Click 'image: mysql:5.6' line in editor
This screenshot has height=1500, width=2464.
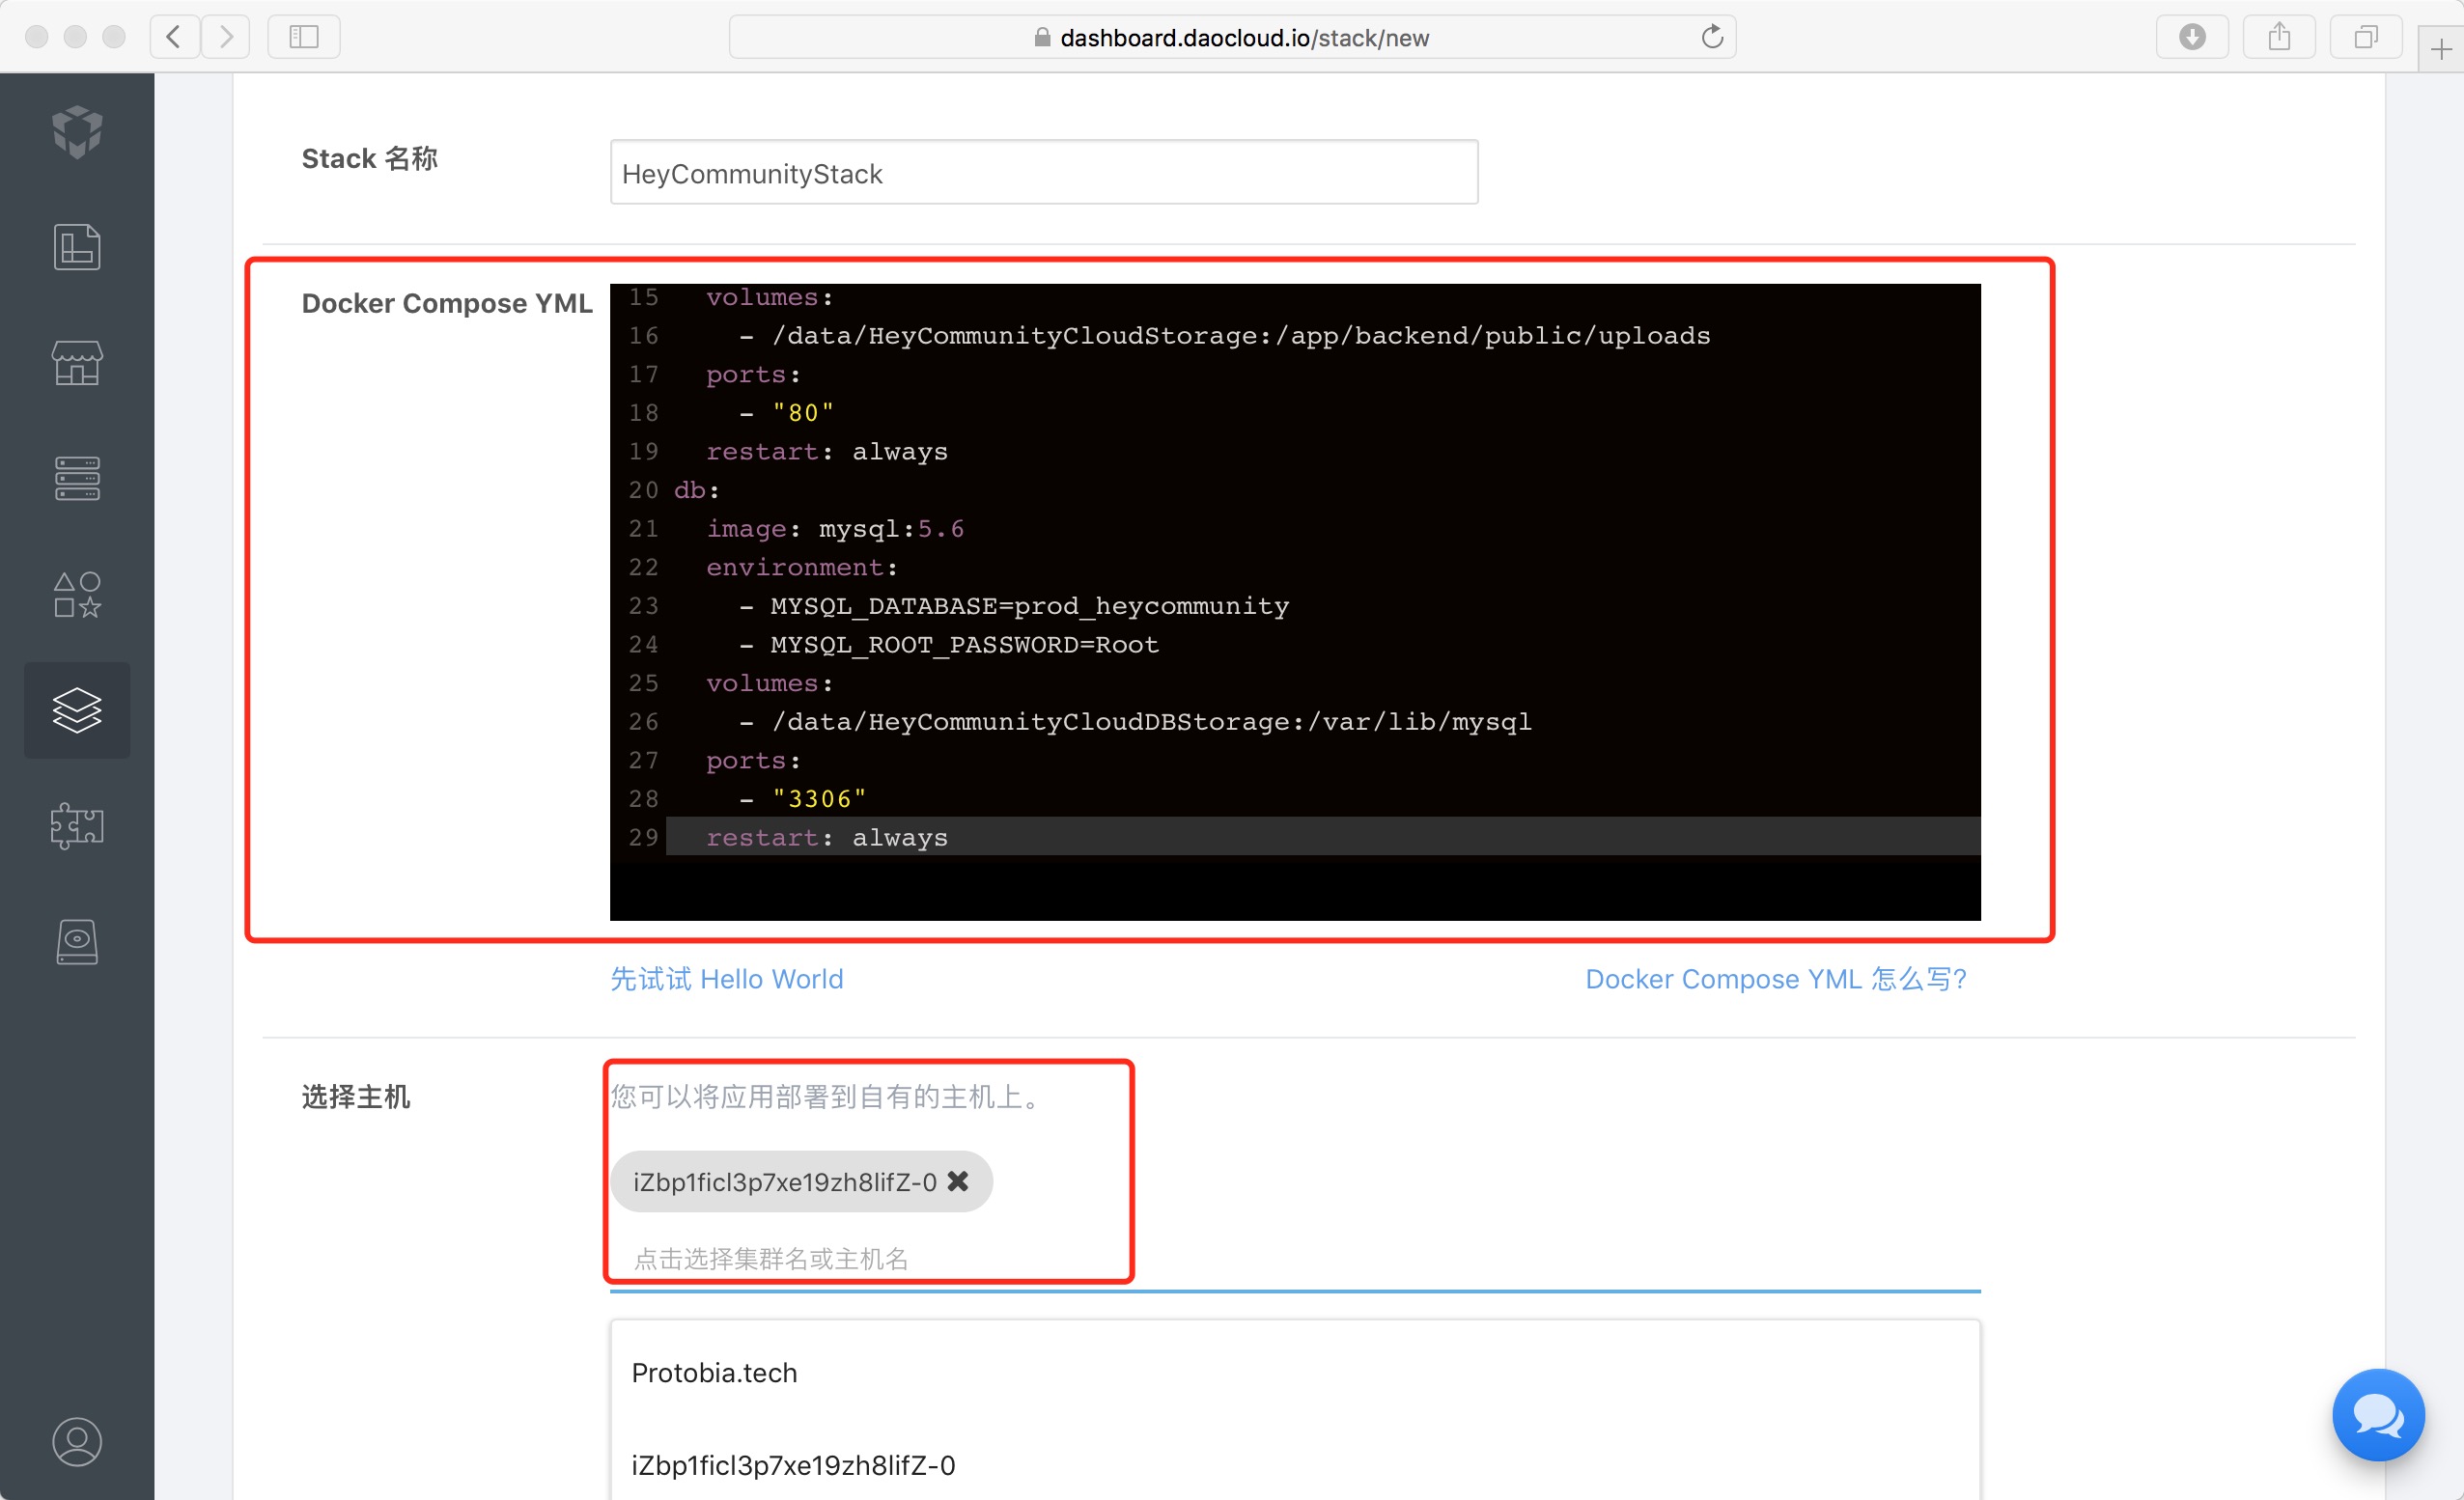point(835,529)
